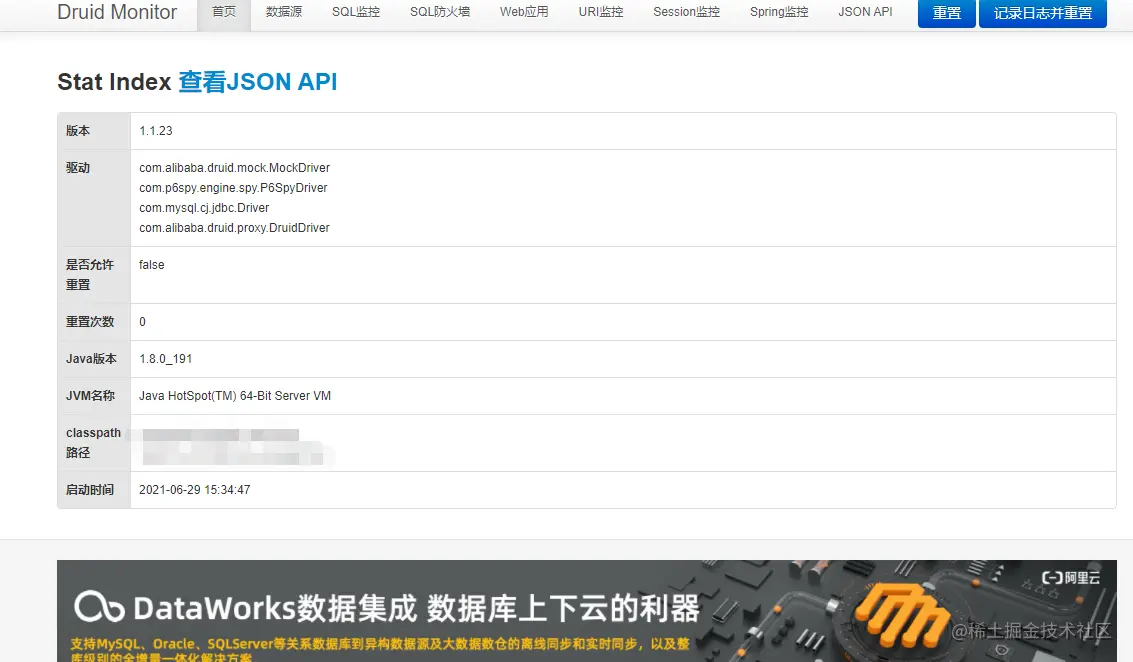
Task: Open the JSON API nav tab
Action: 865,12
